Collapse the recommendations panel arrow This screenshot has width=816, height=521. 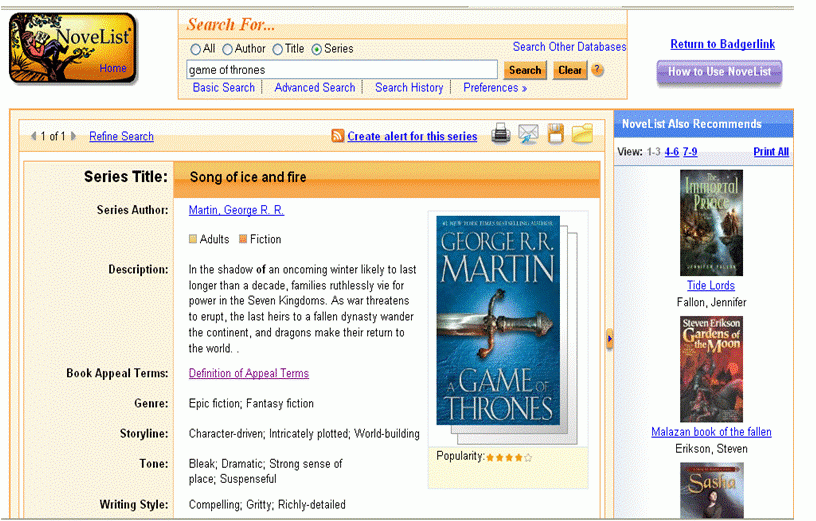(609, 339)
